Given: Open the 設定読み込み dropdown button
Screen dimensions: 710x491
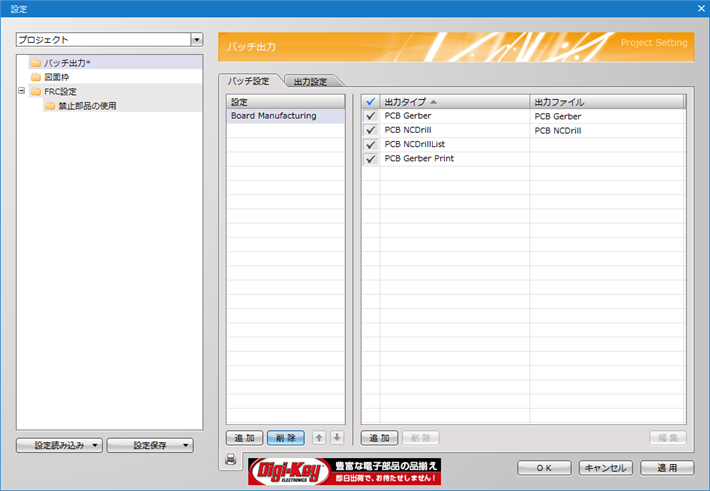Looking at the screenshot, I should tap(59, 446).
